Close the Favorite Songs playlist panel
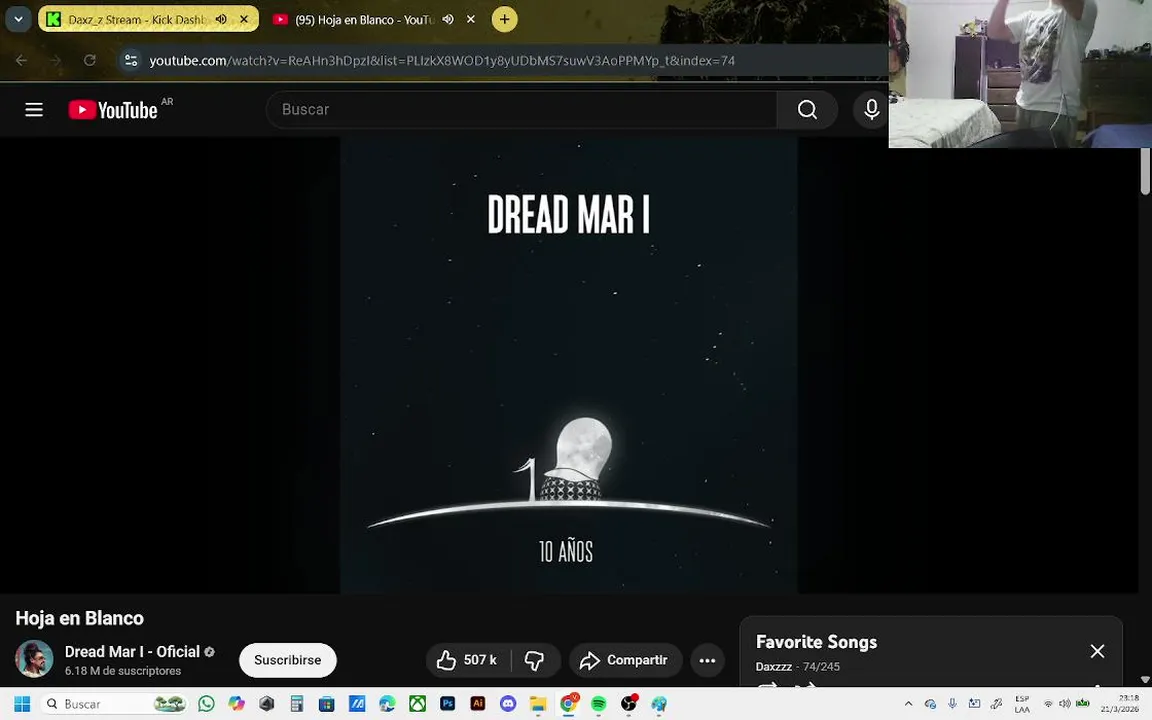Screen dimensions: 1152x720 pyautogui.click(x=1097, y=651)
